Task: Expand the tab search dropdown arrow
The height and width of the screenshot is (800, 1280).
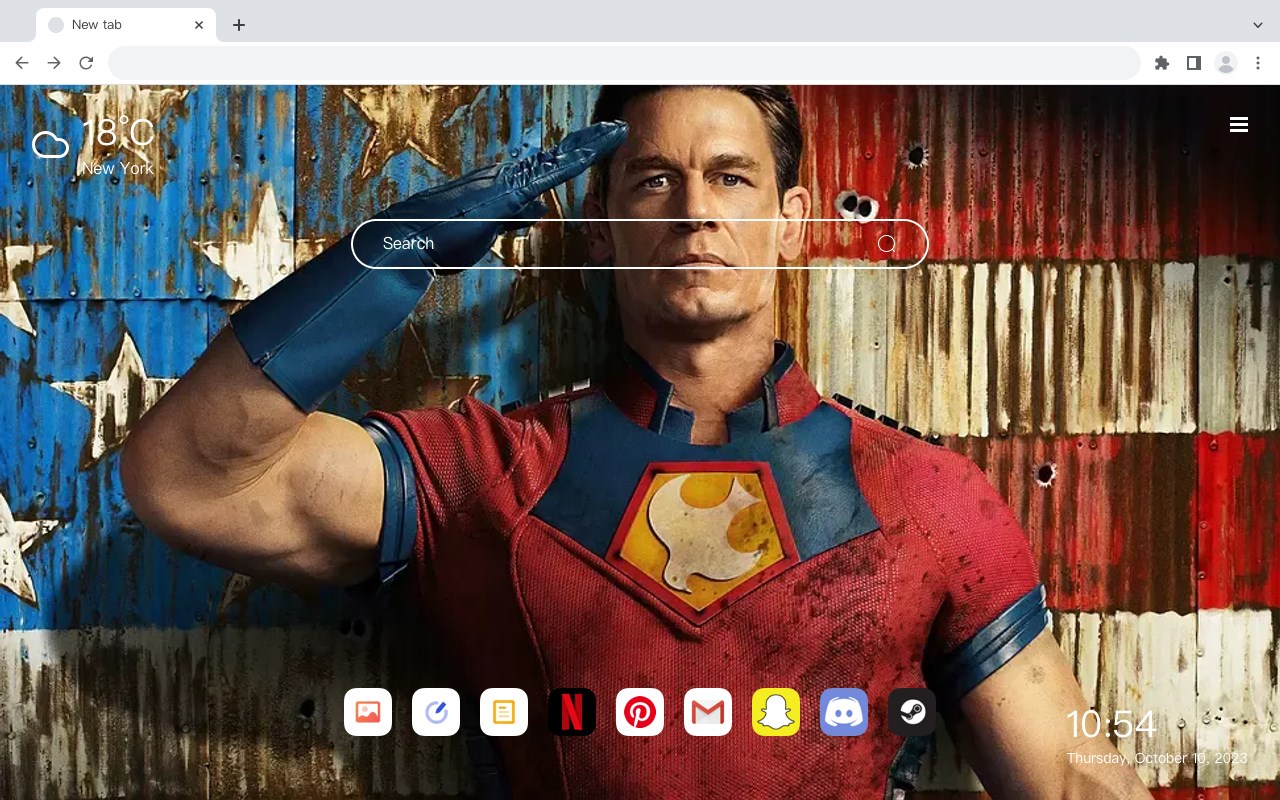Action: 1258,25
